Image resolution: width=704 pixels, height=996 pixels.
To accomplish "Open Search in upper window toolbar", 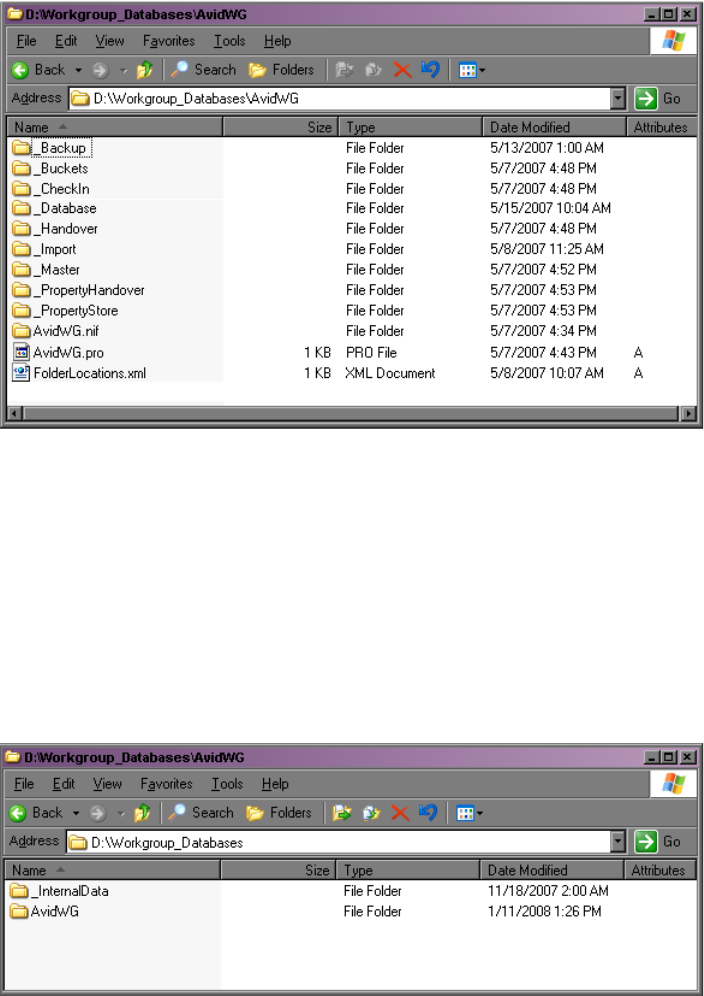I will tap(203, 70).
